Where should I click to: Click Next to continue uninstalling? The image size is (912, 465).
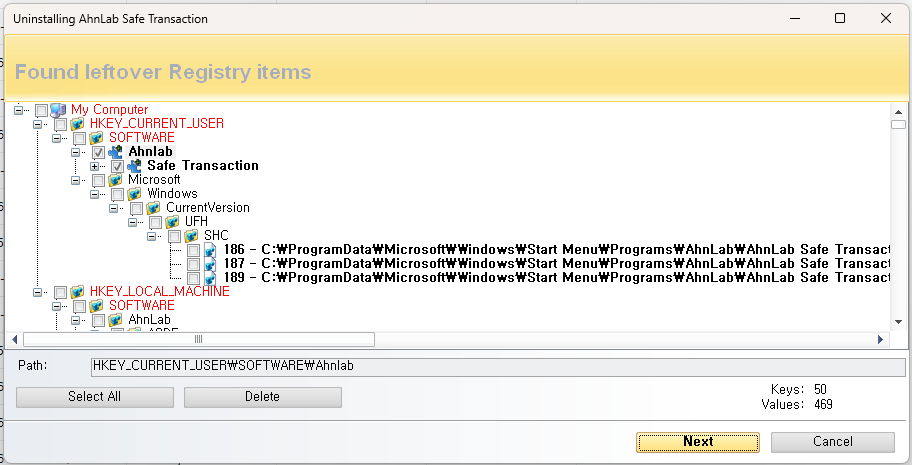click(698, 442)
